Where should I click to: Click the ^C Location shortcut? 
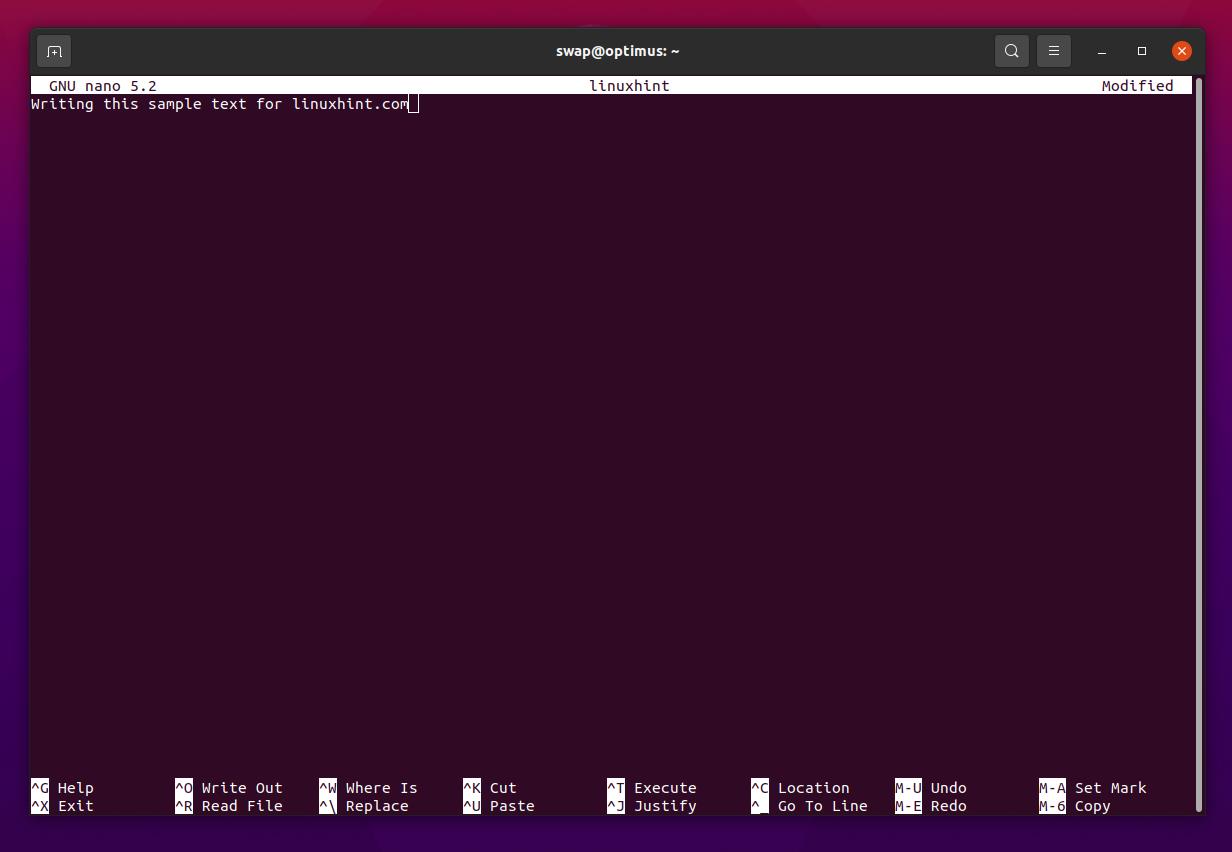point(800,788)
